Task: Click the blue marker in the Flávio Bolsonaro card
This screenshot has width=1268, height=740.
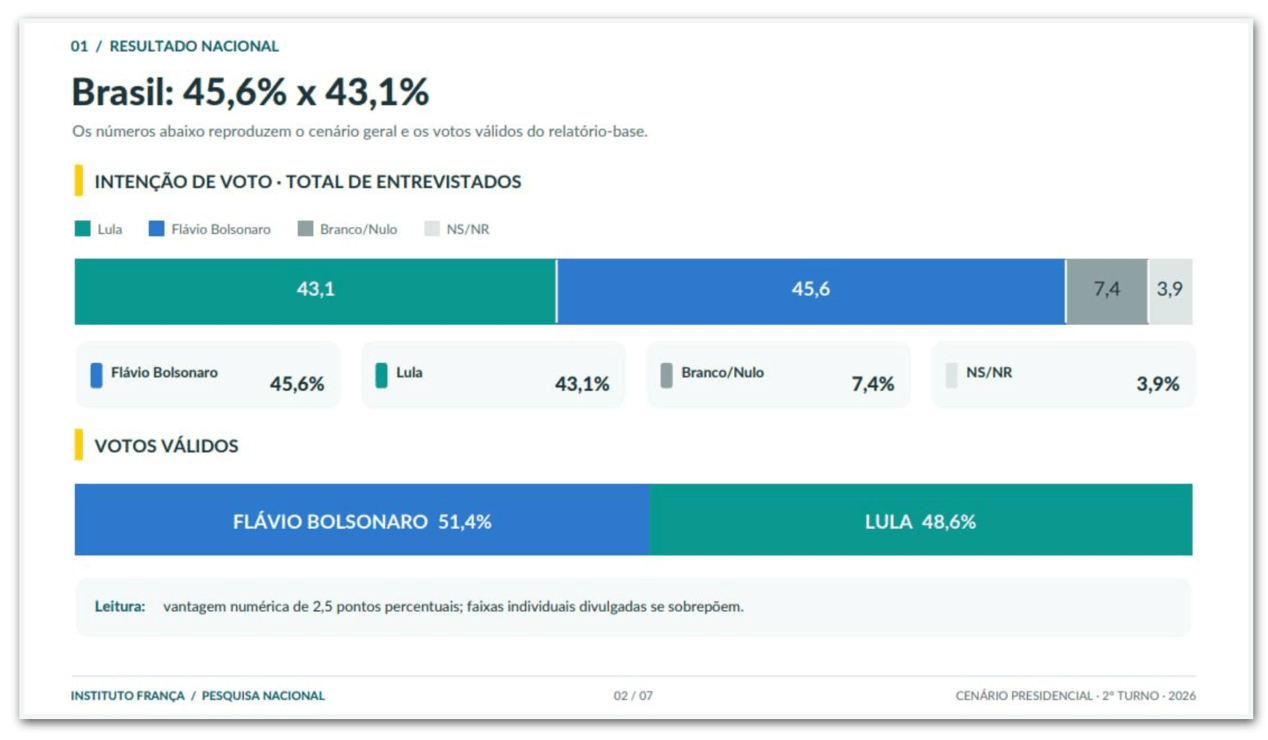Action: (96, 375)
